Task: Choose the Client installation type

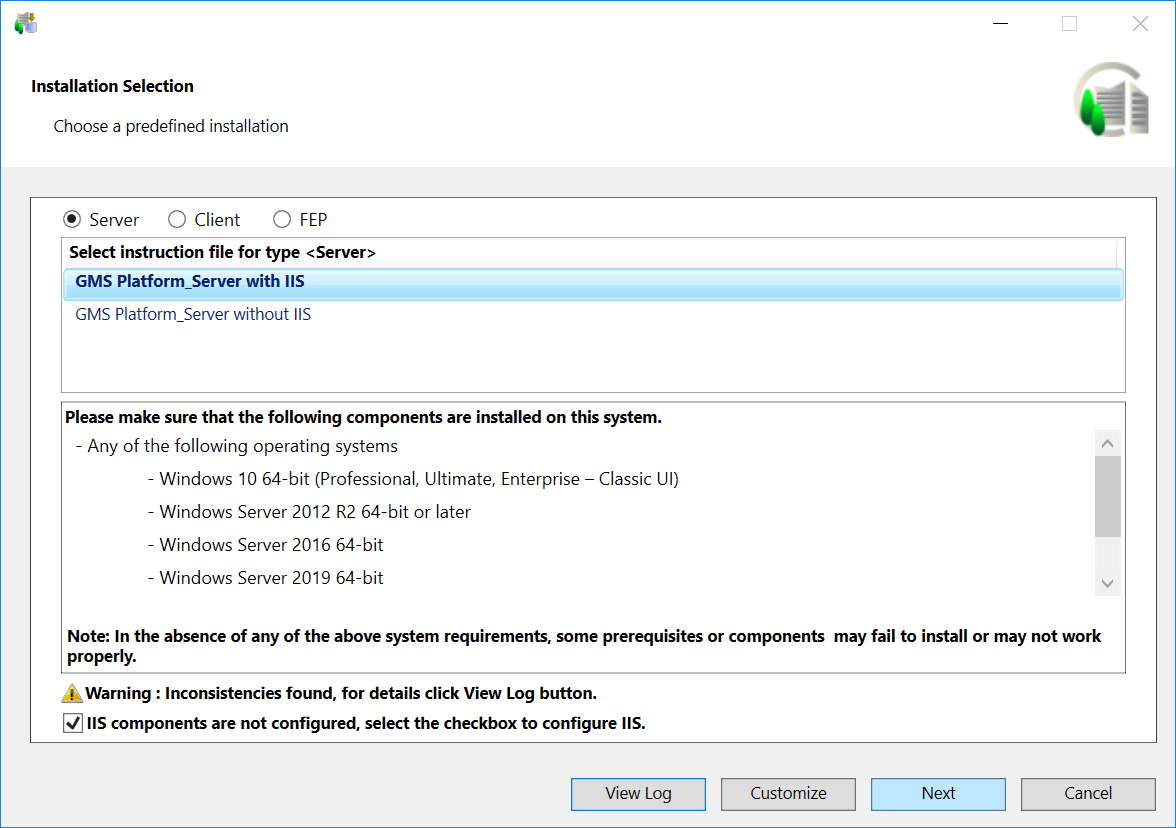Action: coord(177,219)
